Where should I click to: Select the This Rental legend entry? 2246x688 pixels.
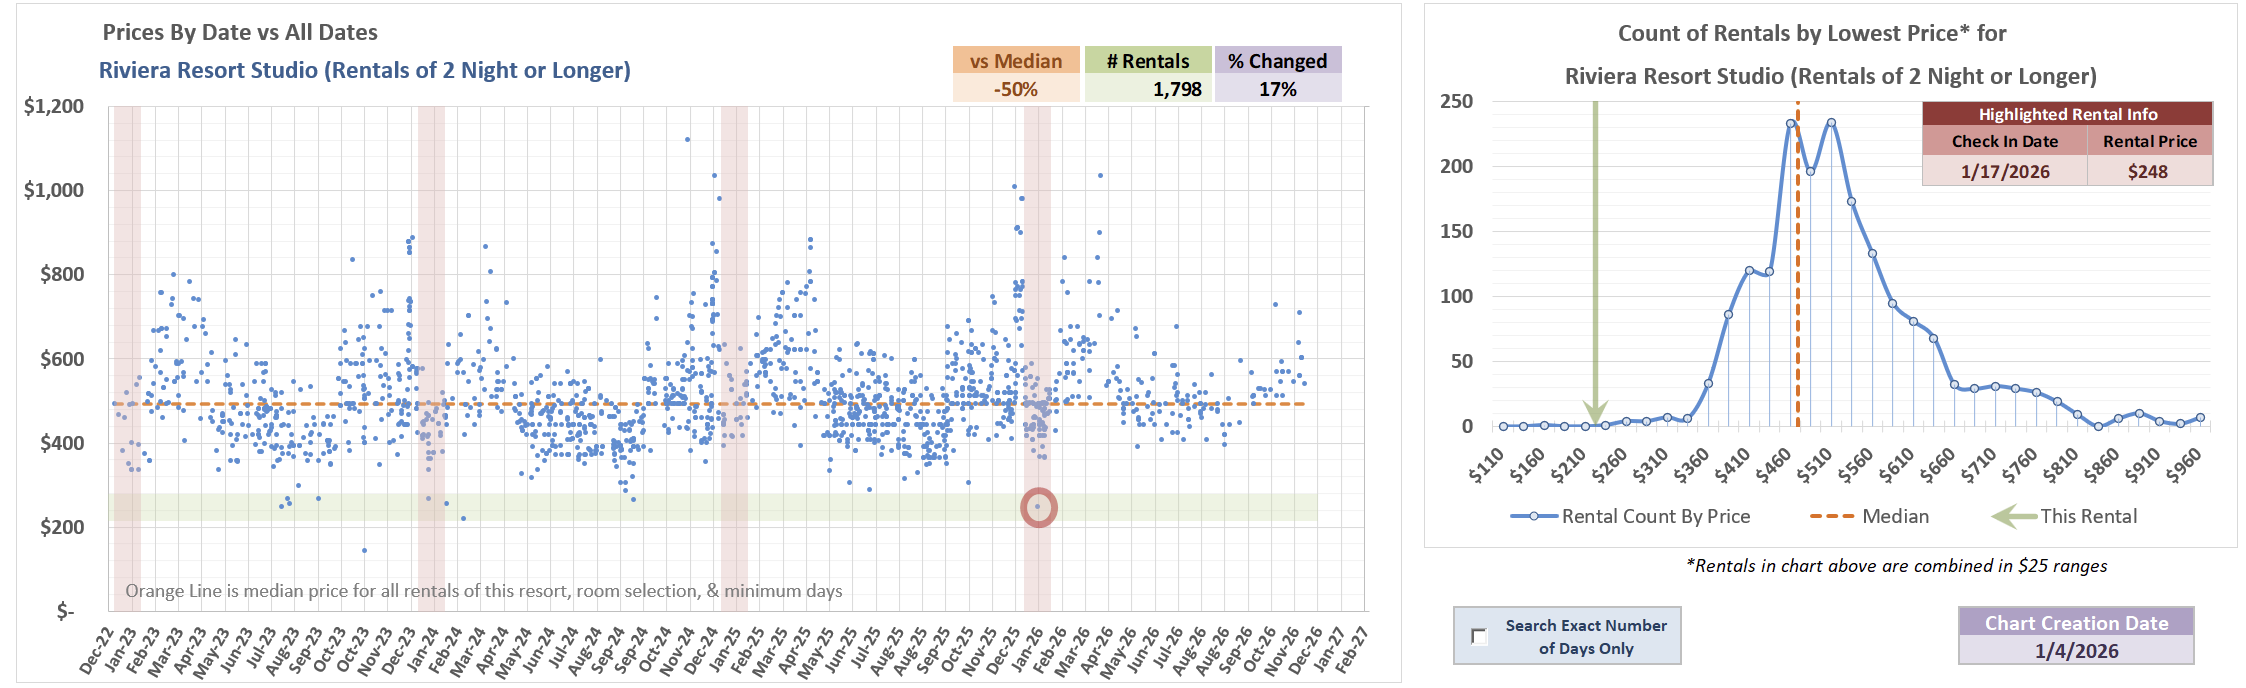tap(2064, 516)
